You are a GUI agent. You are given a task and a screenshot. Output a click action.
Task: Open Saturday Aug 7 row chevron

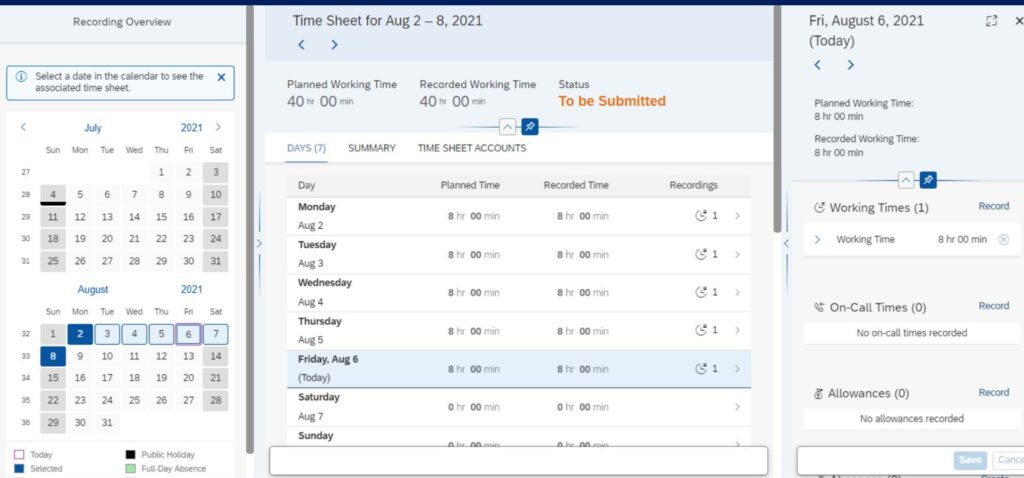(x=737, y=407)
